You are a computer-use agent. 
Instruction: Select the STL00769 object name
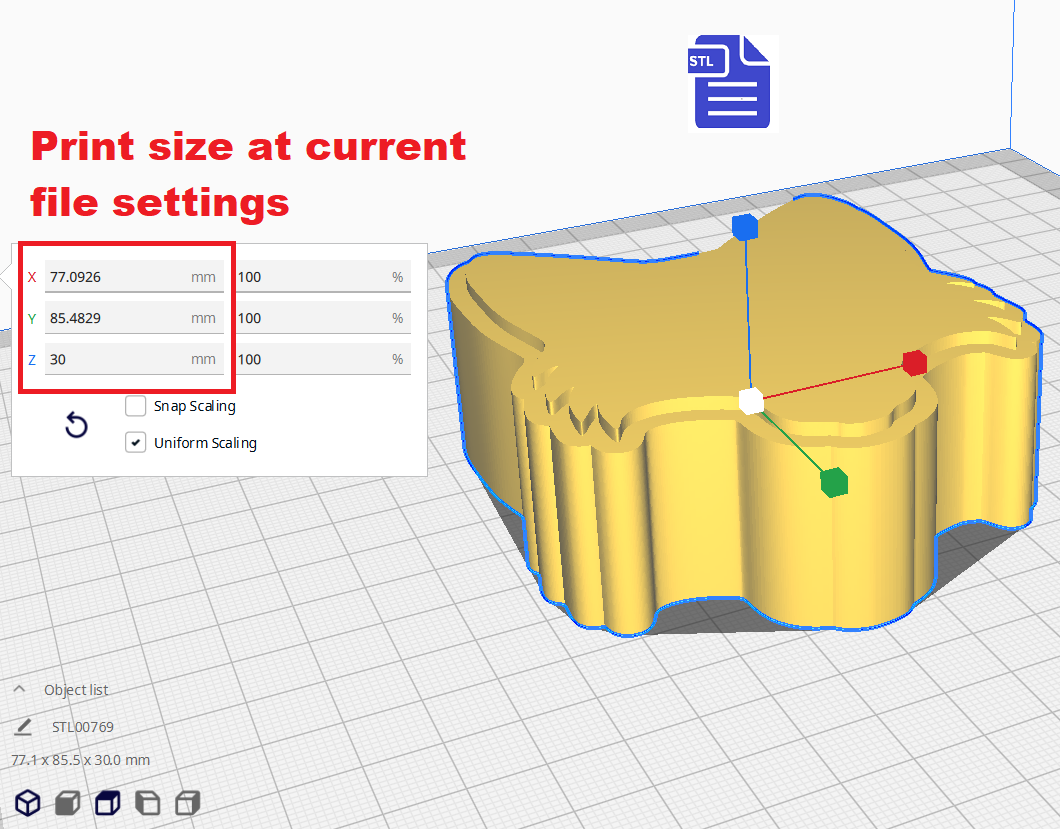82,727
